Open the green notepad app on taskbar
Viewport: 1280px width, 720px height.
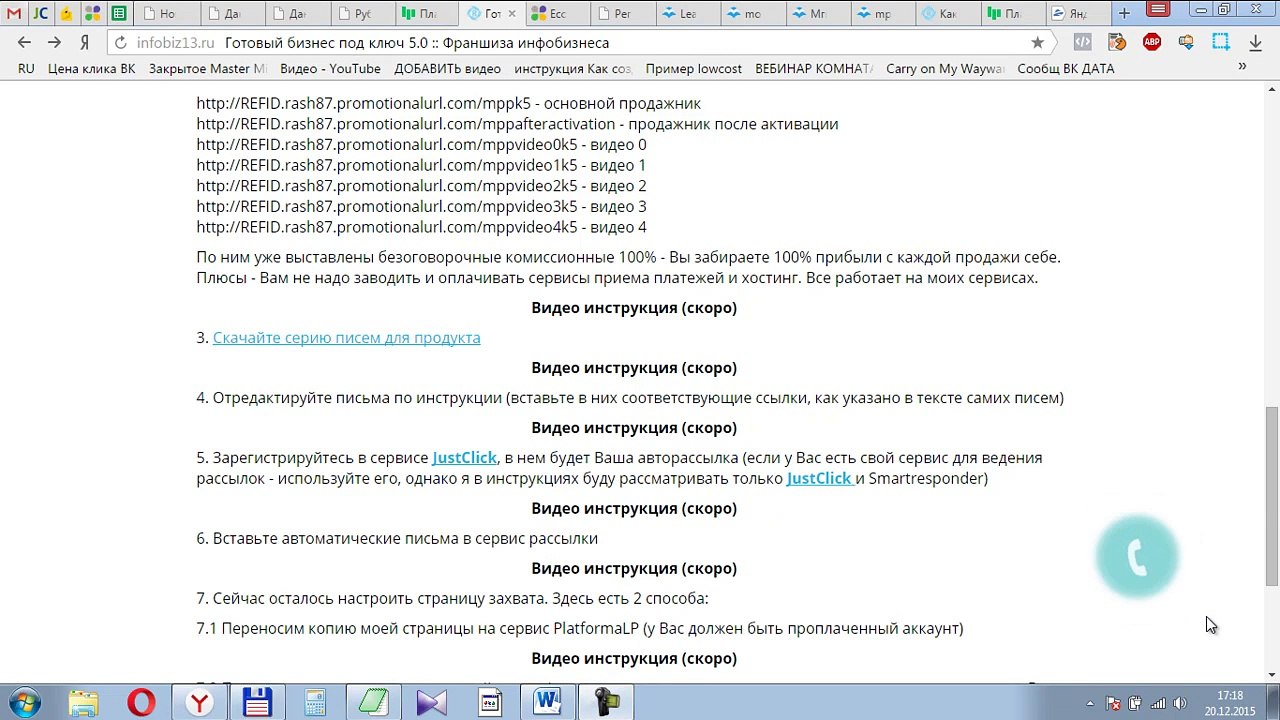pyautogui.click(x=373, y=703)
